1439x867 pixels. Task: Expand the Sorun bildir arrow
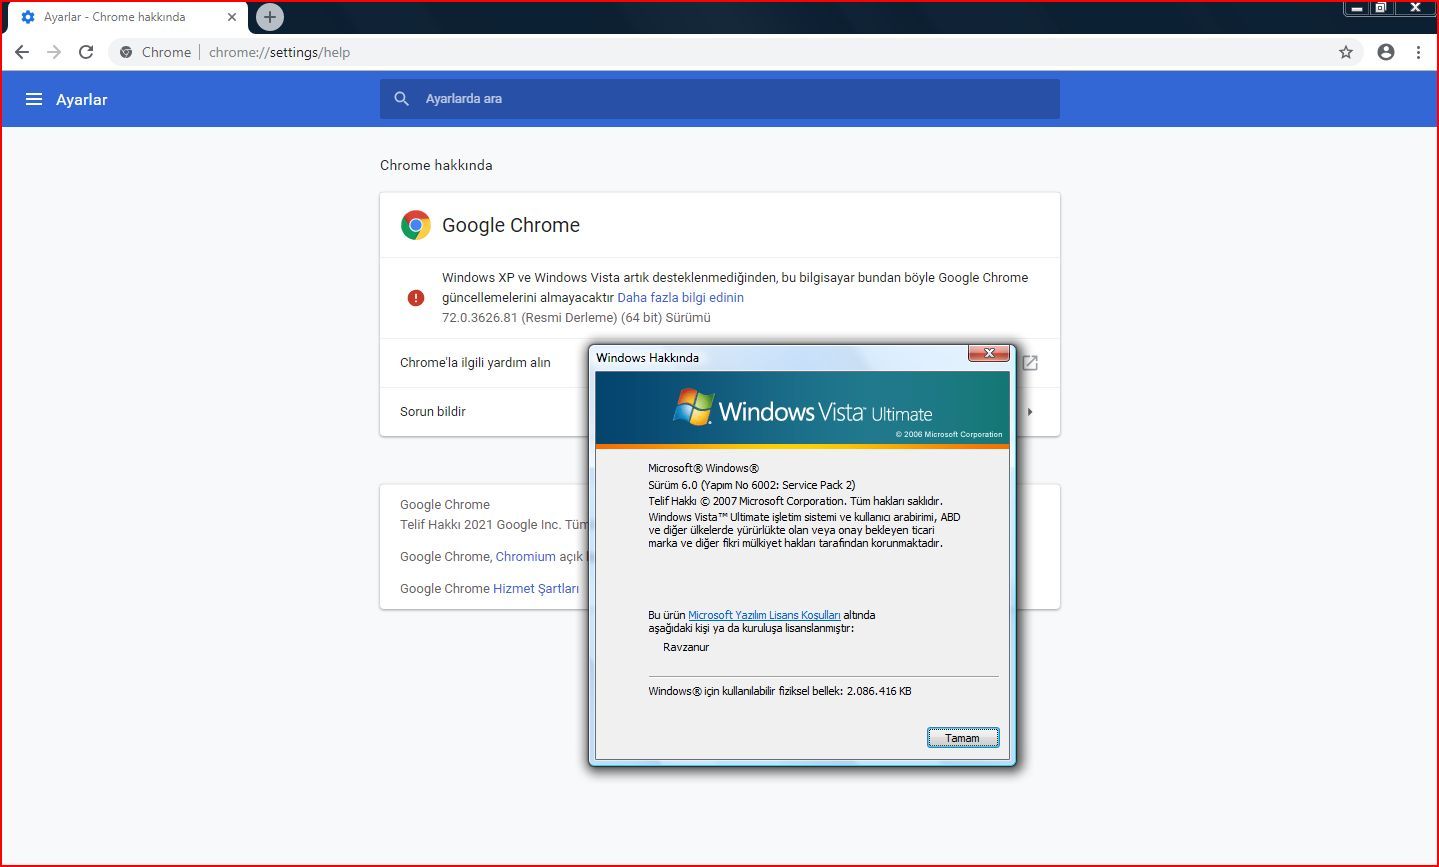click(1030, 411)
